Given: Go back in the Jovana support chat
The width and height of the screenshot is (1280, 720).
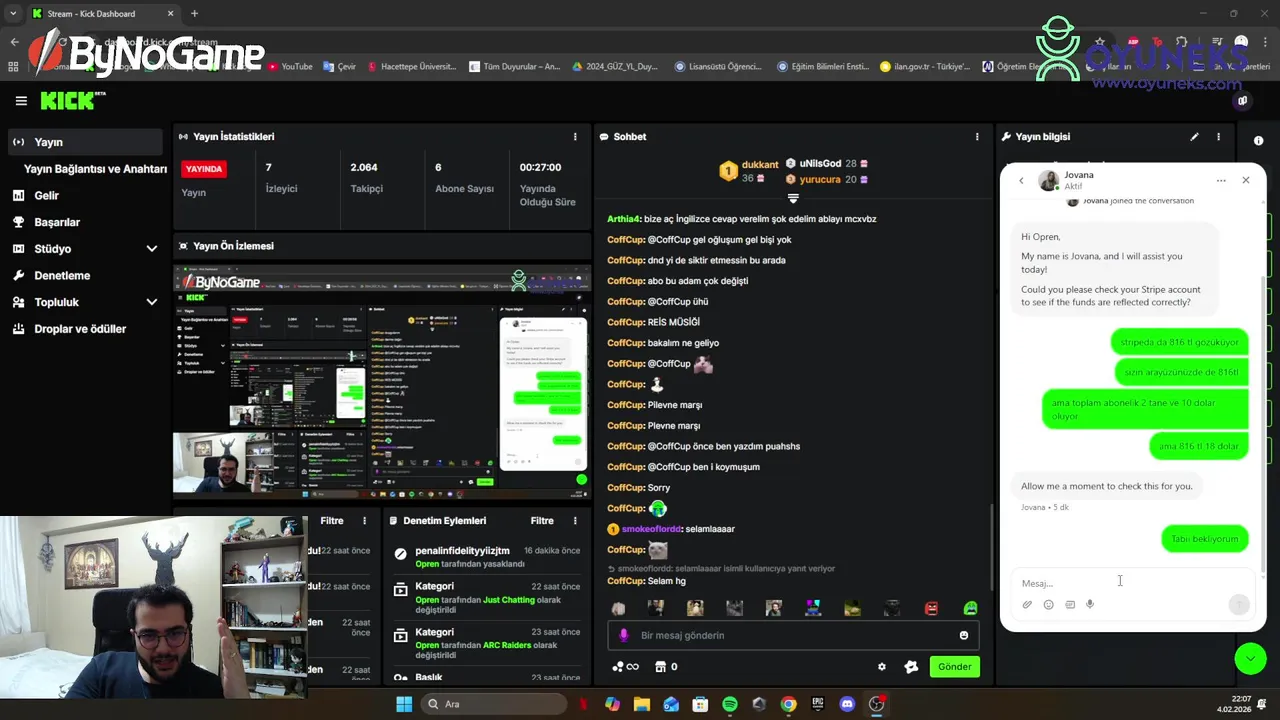Looking at the screenshot, I should 1021,181.
